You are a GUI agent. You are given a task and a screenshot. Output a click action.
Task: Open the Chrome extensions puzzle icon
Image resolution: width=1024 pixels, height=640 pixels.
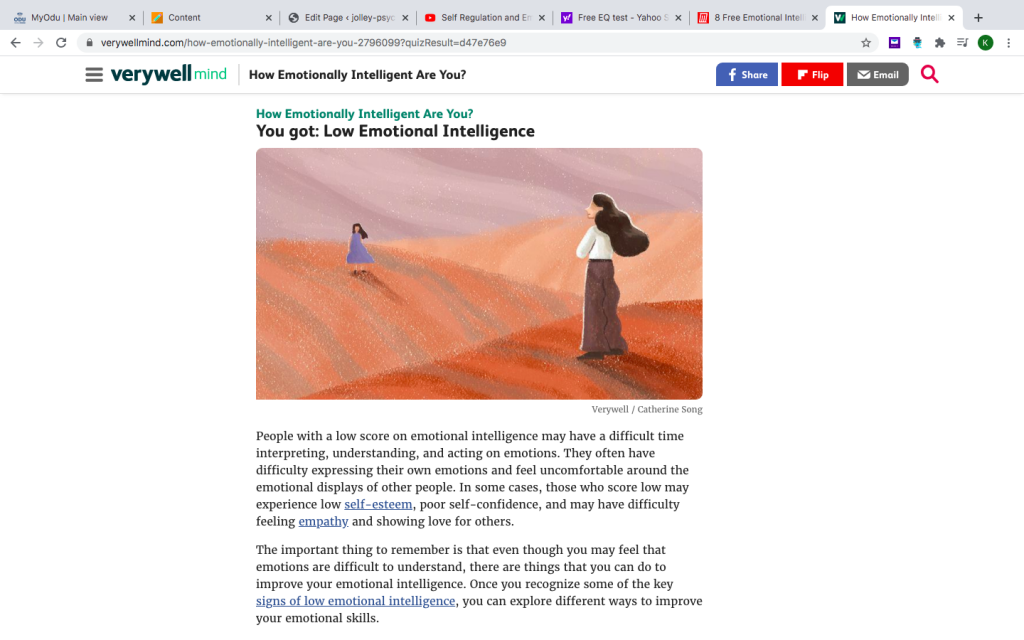click(940, 43)
